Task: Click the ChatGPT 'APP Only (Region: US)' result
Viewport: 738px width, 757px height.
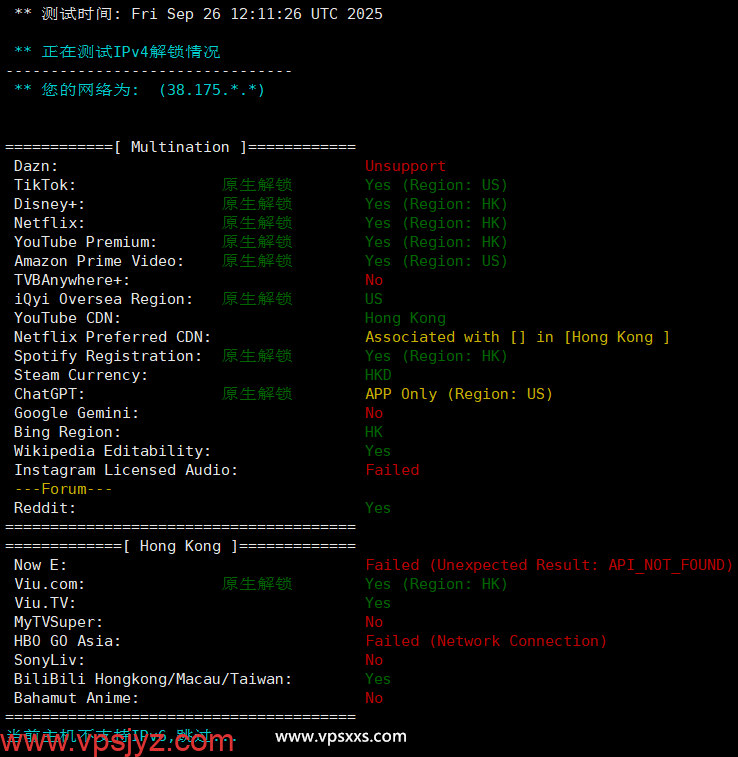Action: coord(459,394)
